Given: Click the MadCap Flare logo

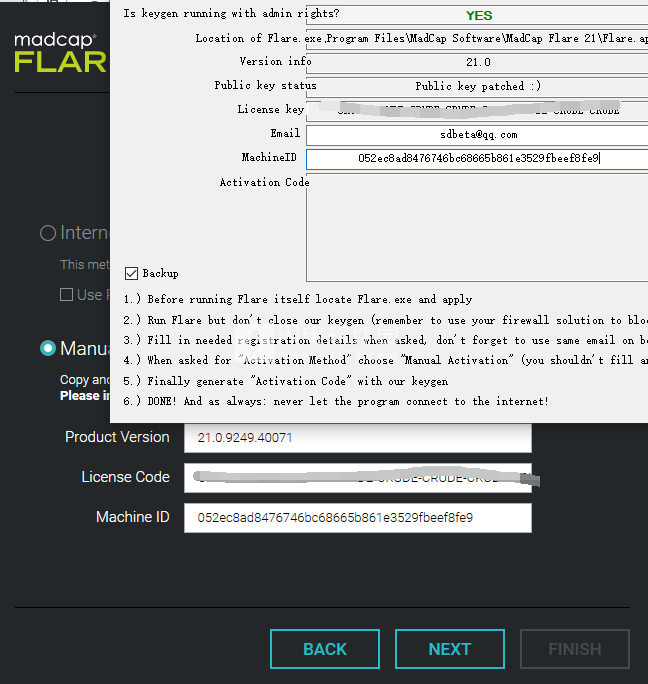Looking at the screenshot, I should pos(60,53).
